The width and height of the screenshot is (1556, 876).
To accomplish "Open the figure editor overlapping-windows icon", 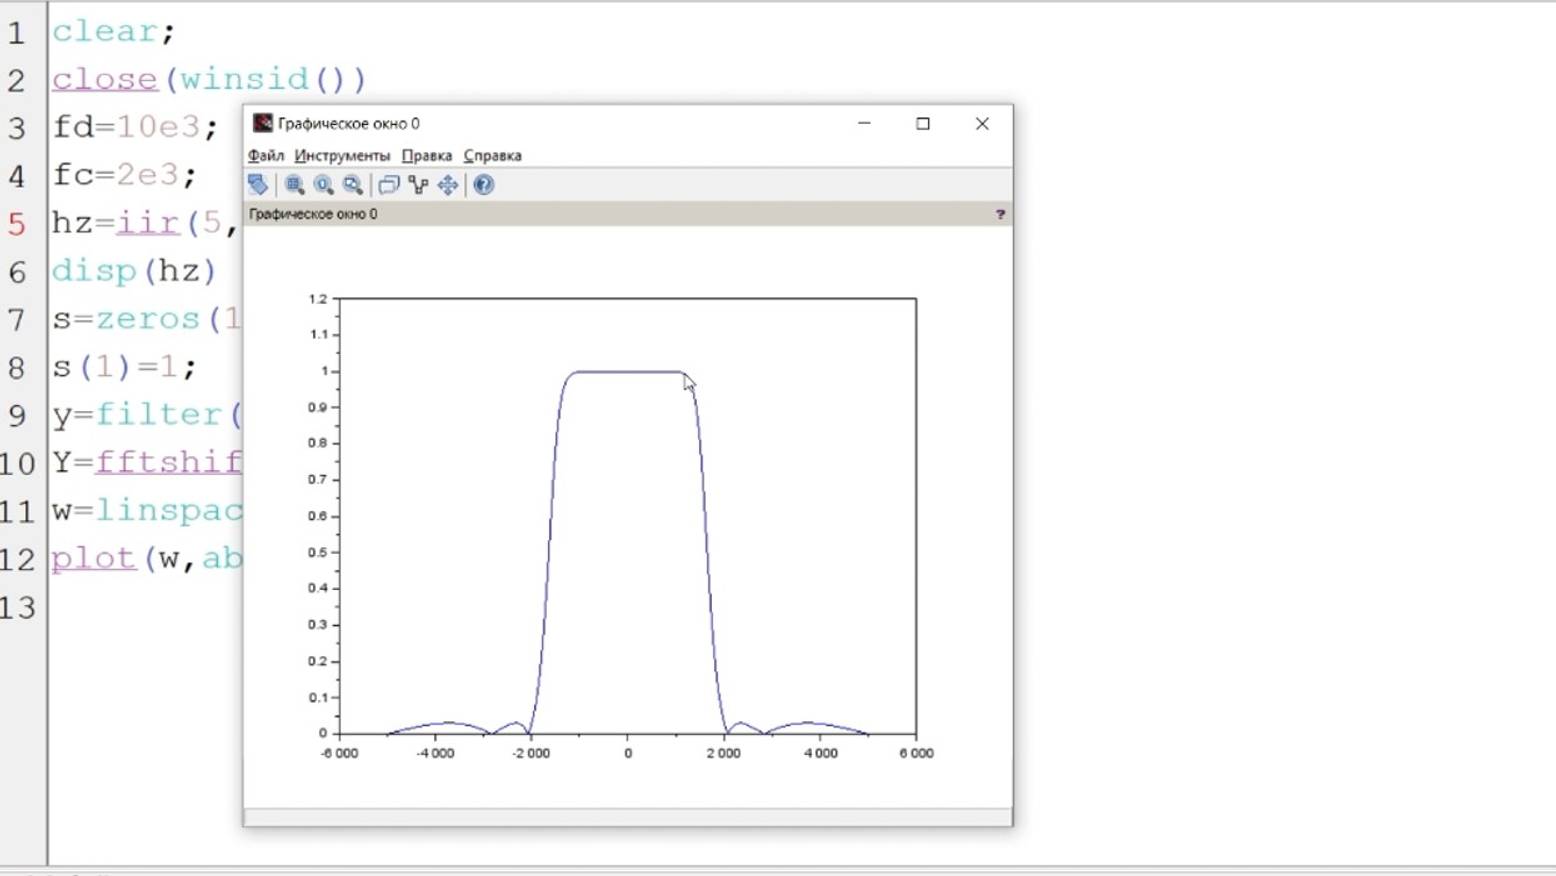I will click(389, 185).
